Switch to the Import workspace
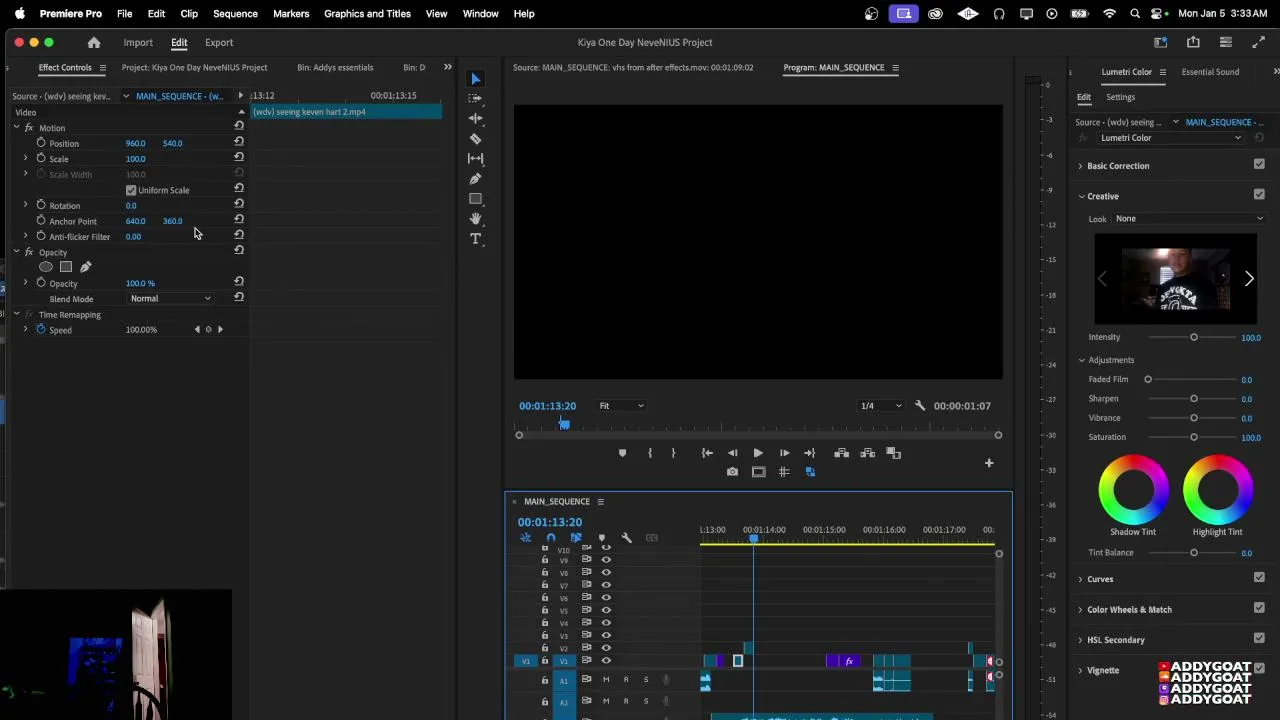Screen dimensions: 1280x720 click(x=138, y=43)
